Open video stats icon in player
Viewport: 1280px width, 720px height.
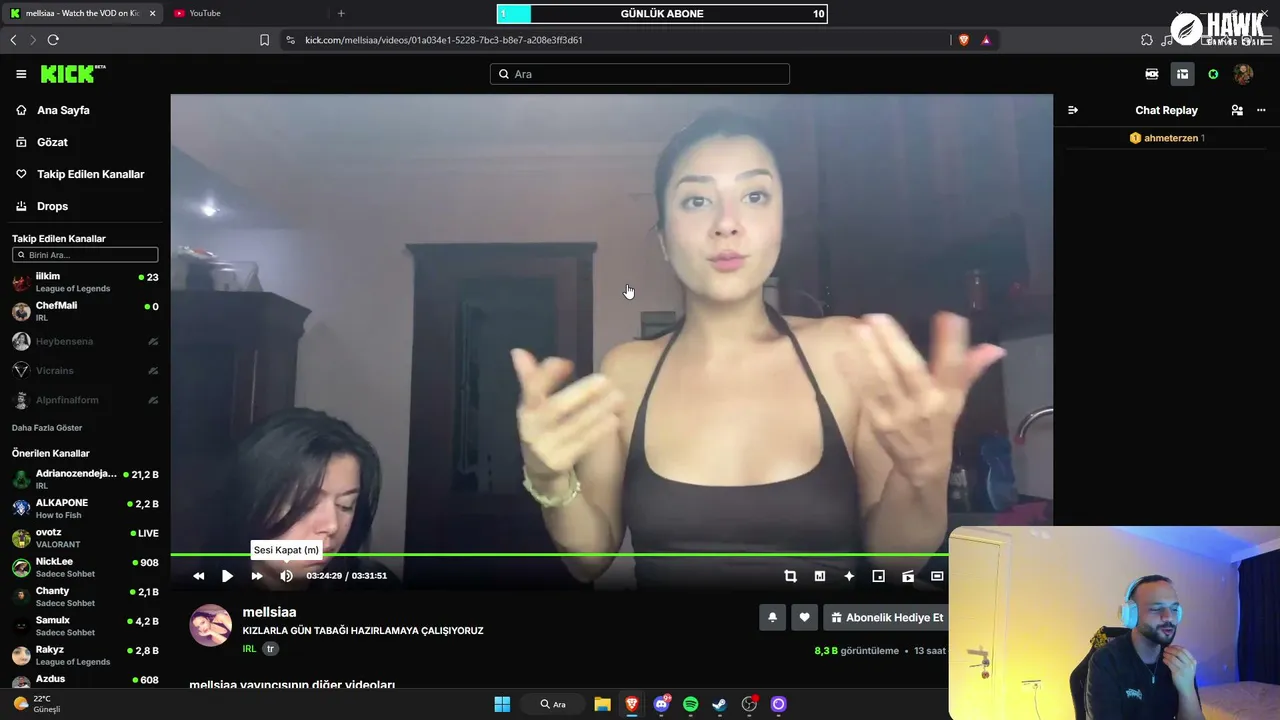coord(820,576)
